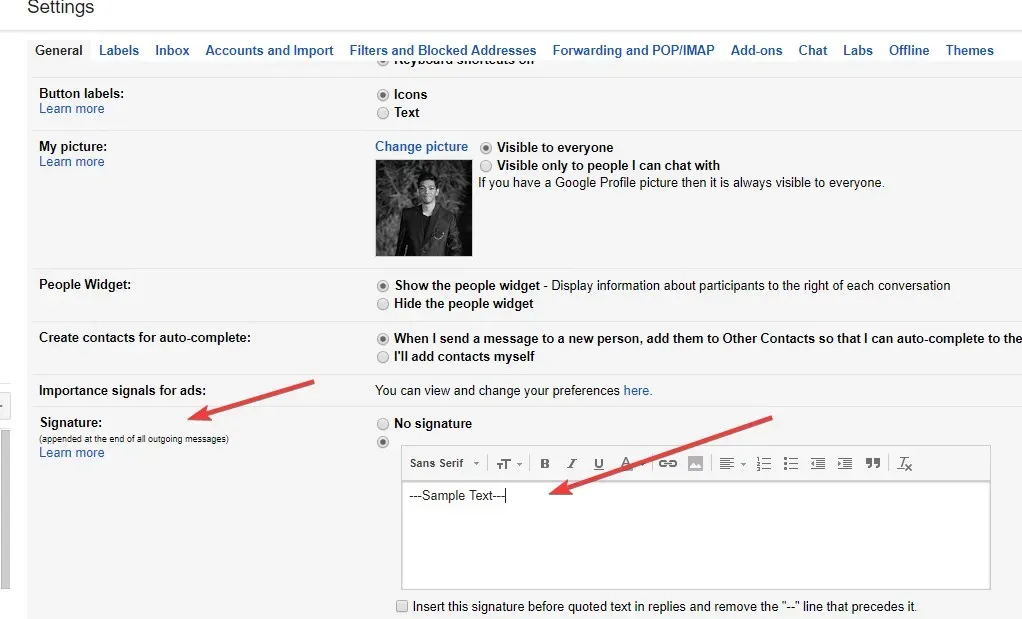Open the Labs tab
Viewport: 1022px width, 619px height.
[x=858, y=50]
